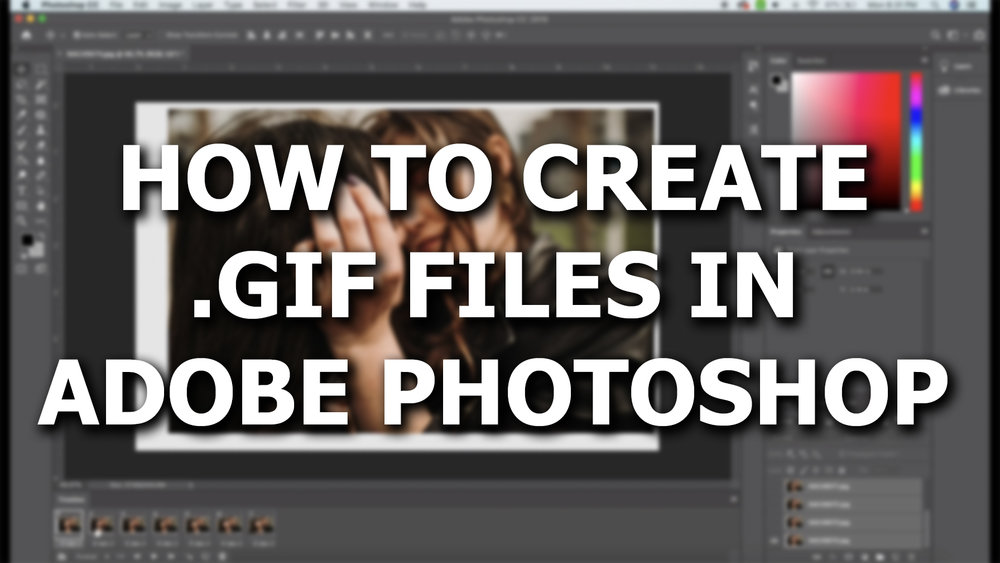Select the Brush tool
Image resolution: width=1000 pixels, height=563 pixels.
coord(22,130)
